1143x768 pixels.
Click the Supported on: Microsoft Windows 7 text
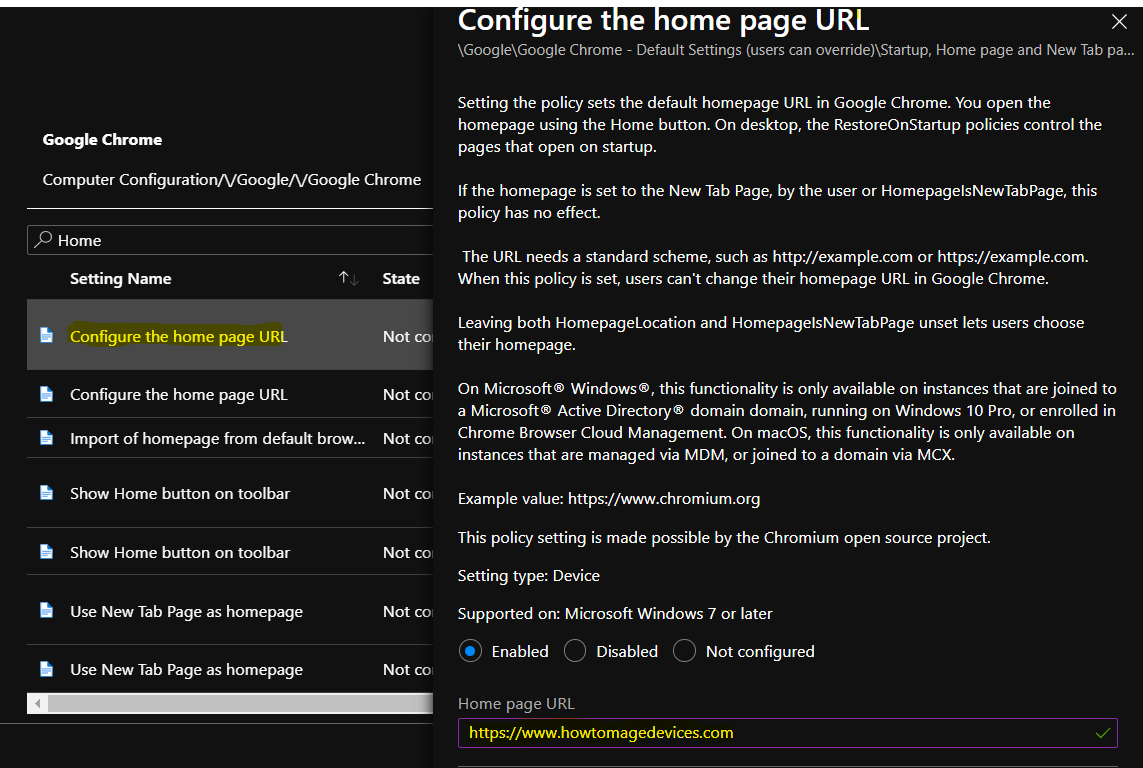tap(615, 613)
